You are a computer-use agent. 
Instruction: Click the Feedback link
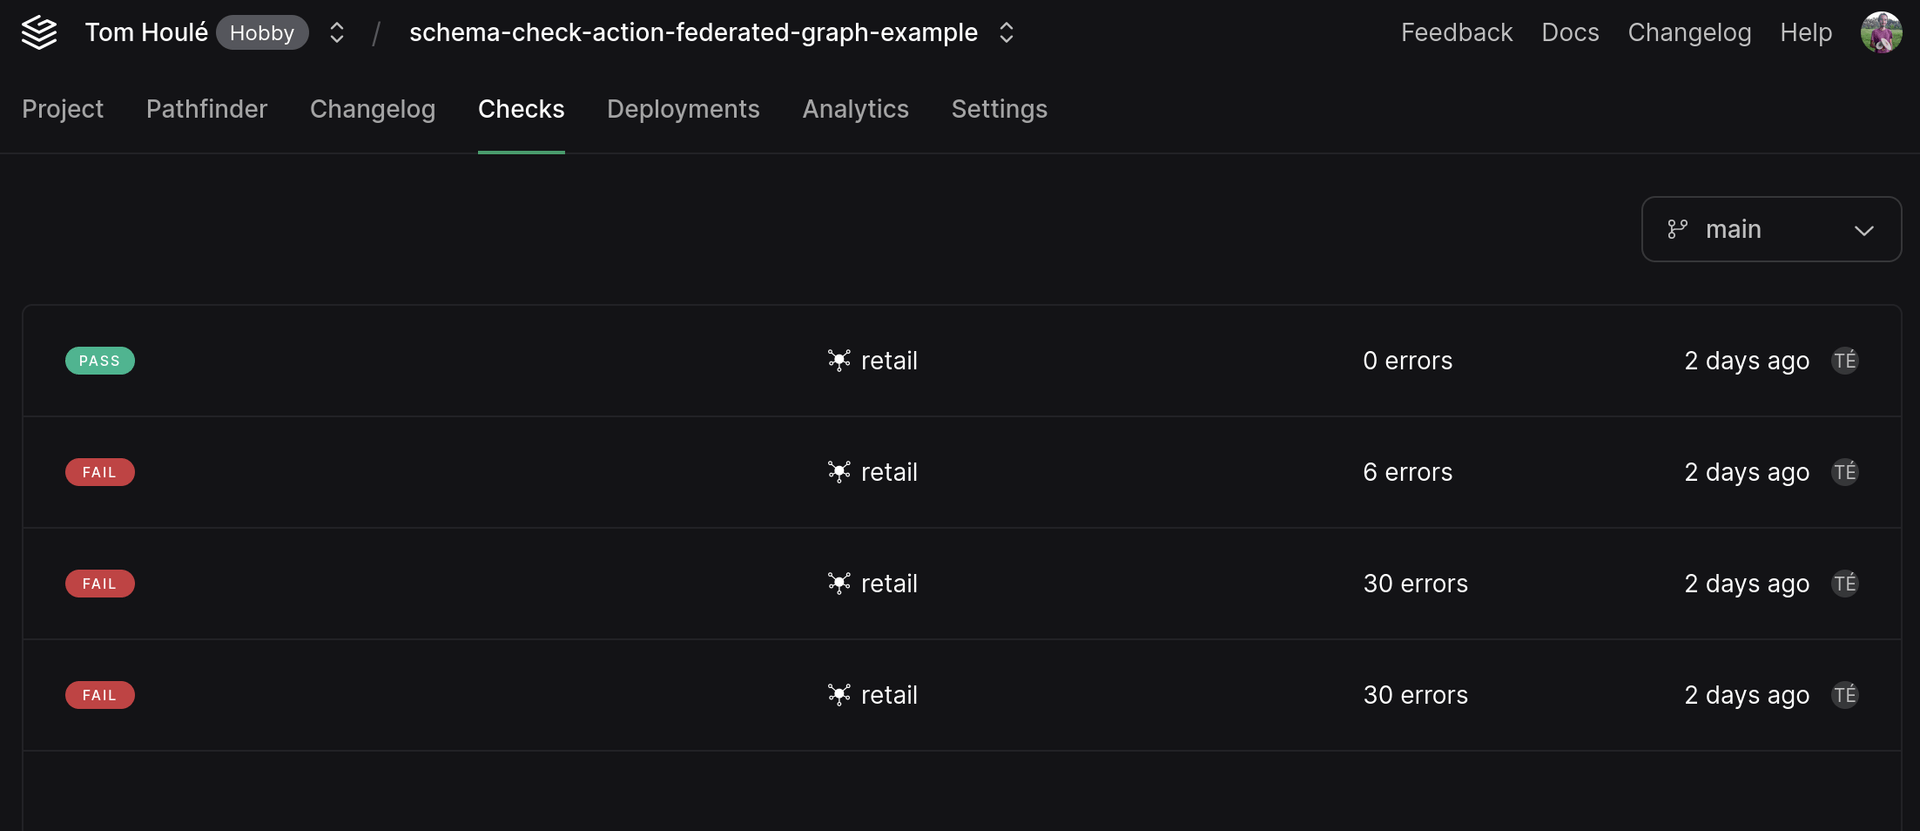[1457, 32]
